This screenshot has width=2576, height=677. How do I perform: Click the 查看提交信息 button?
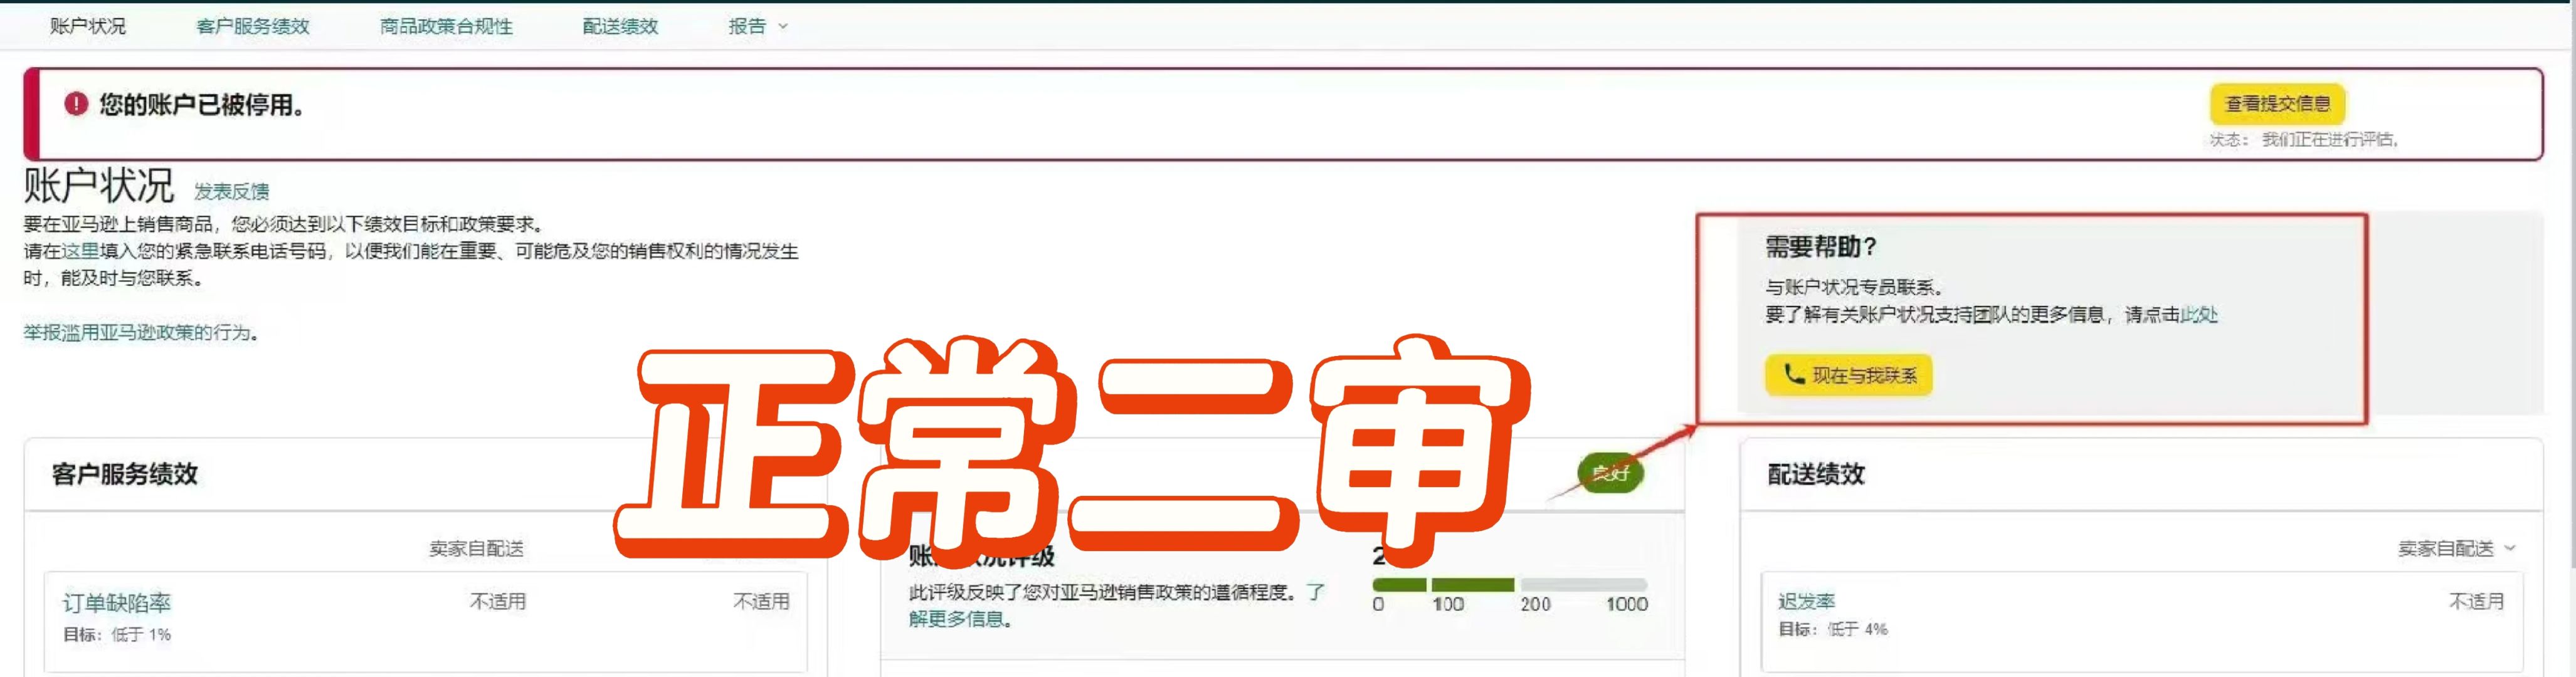2277,103
